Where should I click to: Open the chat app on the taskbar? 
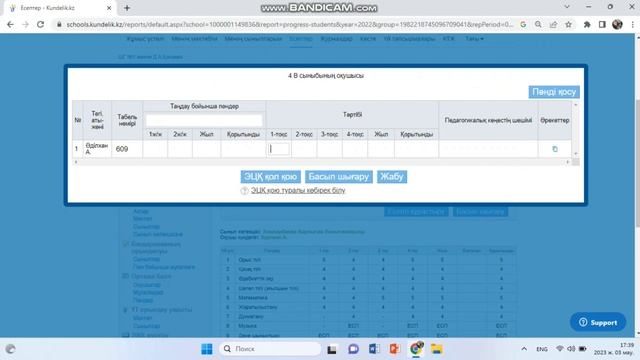[353, 349]
